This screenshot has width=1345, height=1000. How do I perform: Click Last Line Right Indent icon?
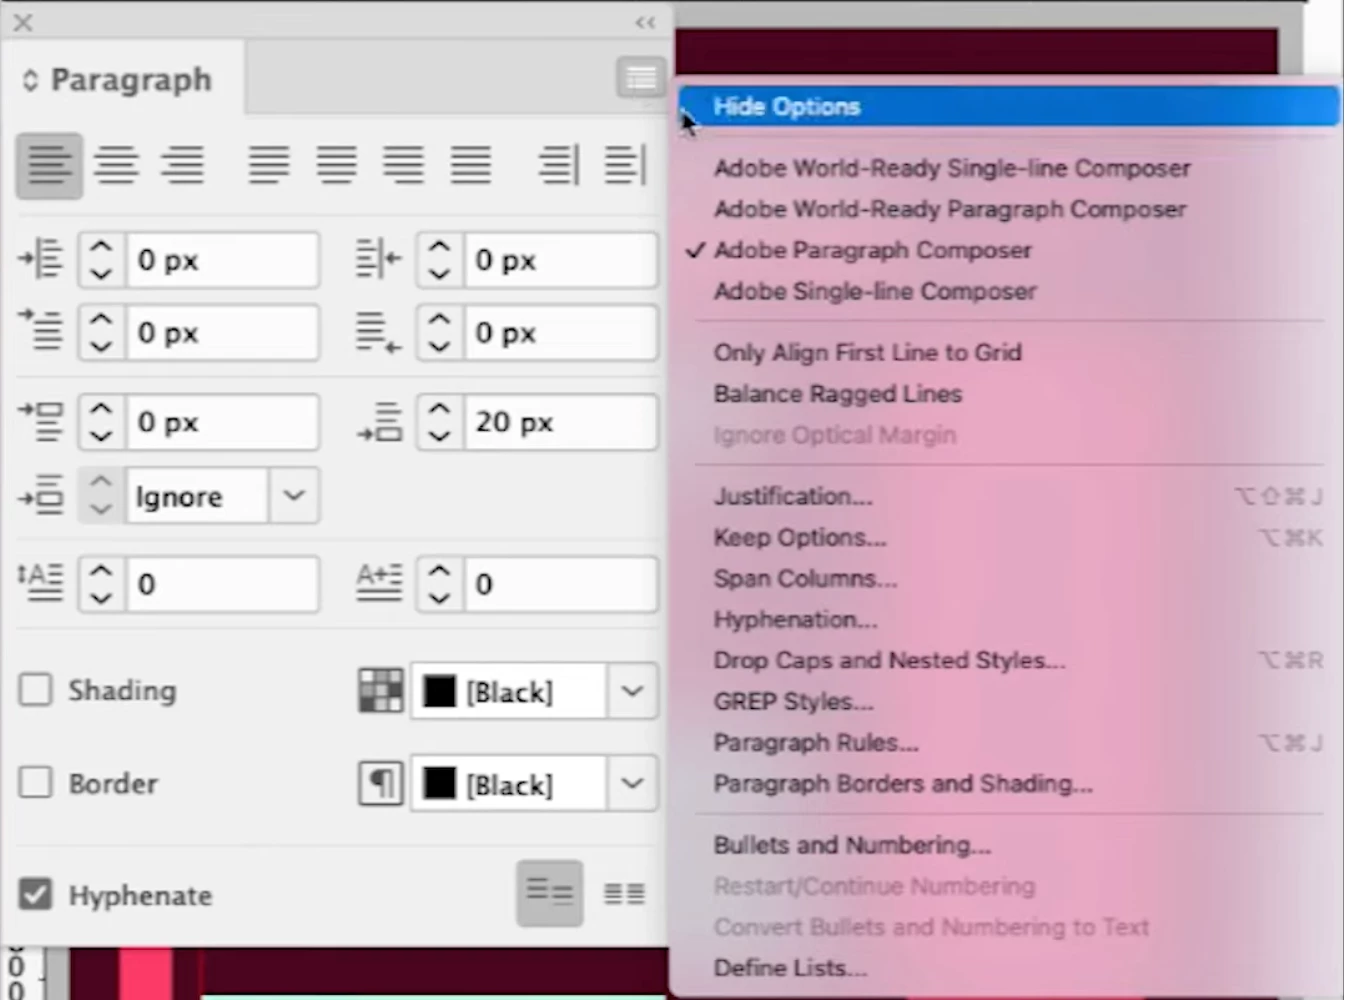(x=379, y=331)
